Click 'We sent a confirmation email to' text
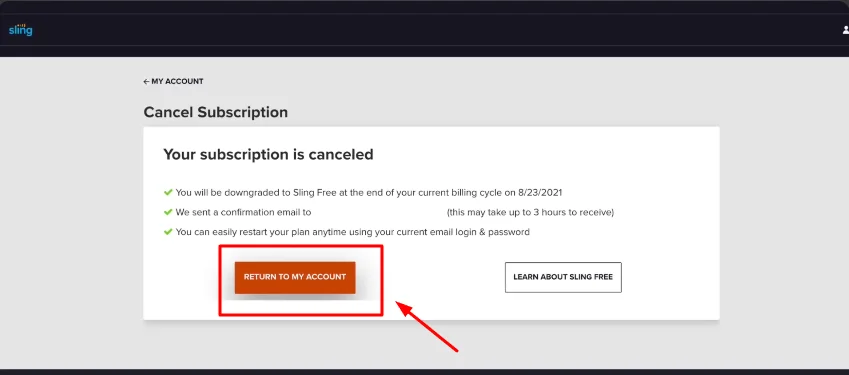This screenshot has height=375, width=849. (244, 212)
